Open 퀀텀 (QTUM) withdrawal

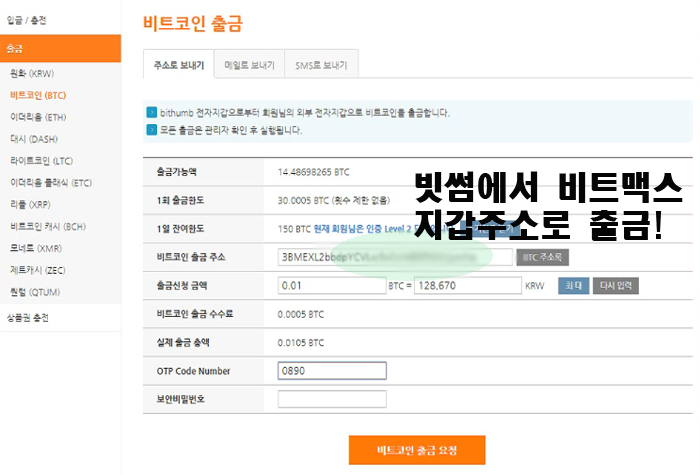pyautogui.click(x=35, y=292)
